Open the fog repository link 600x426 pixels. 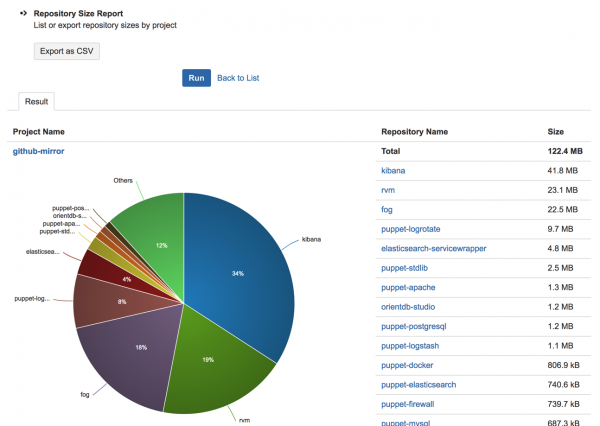[387, 210]
